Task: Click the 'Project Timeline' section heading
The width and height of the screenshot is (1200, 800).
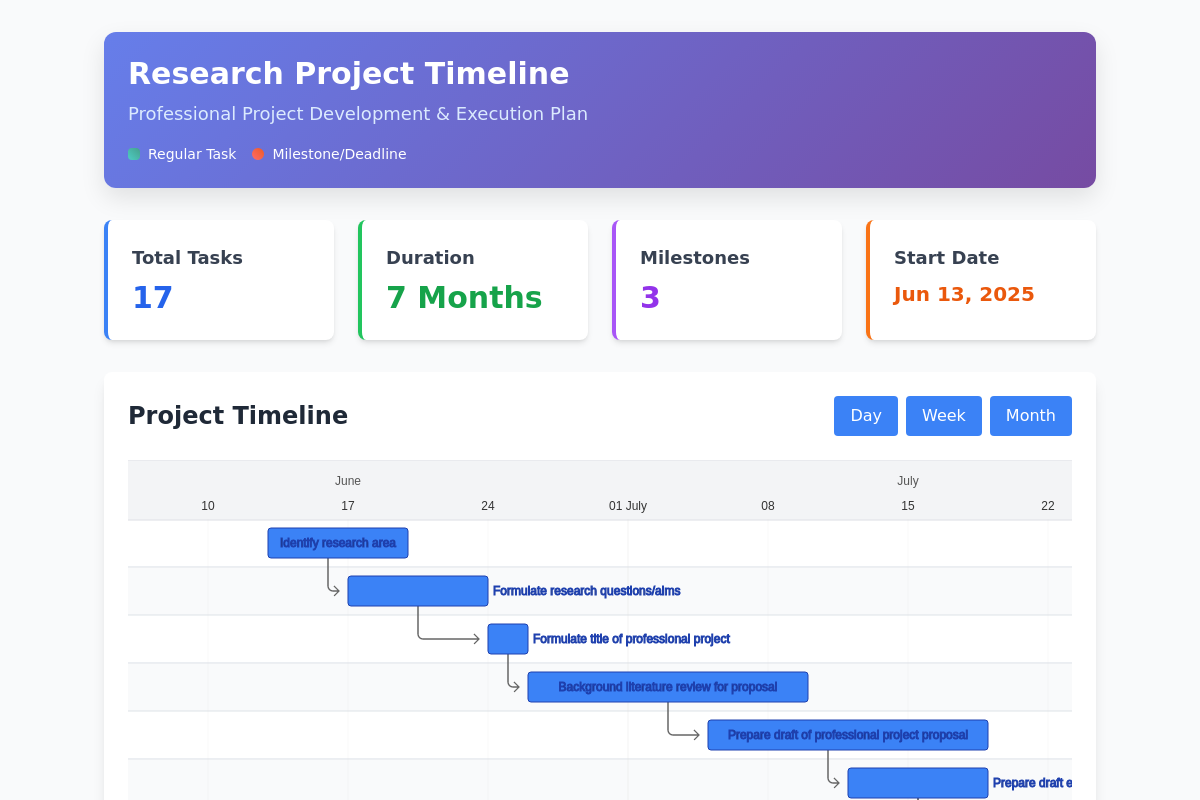Action: 238,415
